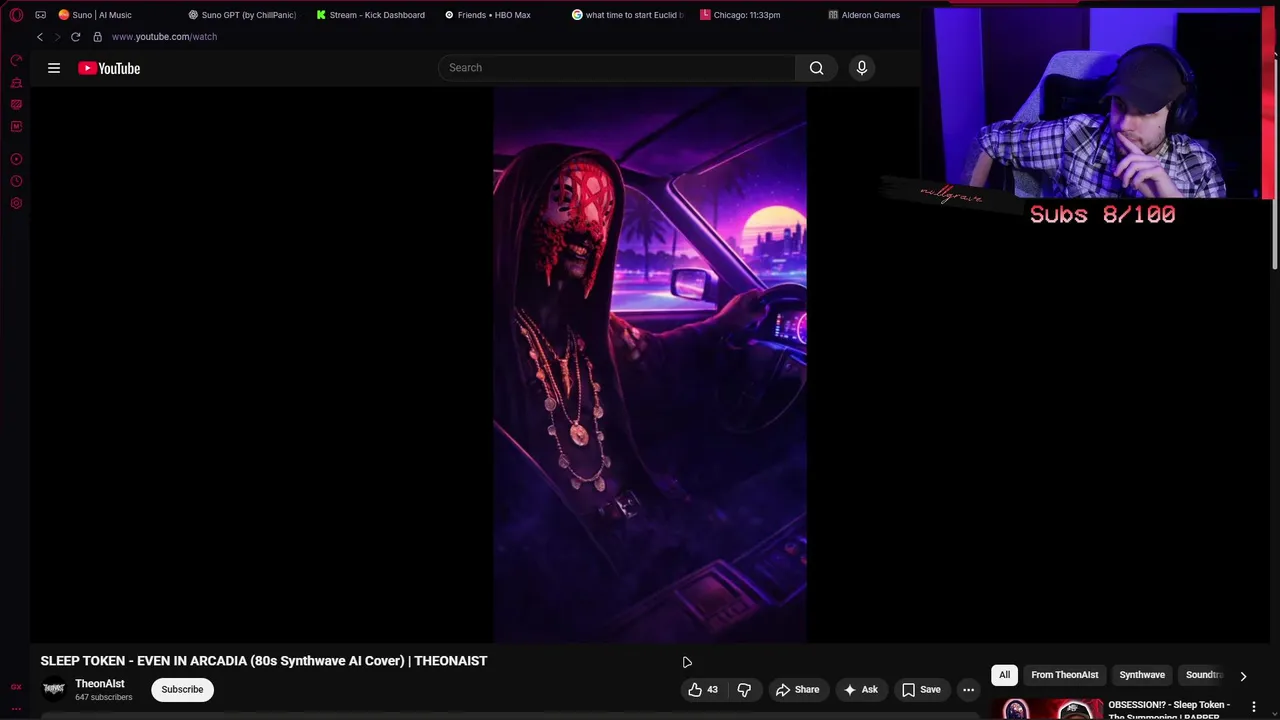
Task: Open the TheonAIst channel name link
Action: point(100,684)
